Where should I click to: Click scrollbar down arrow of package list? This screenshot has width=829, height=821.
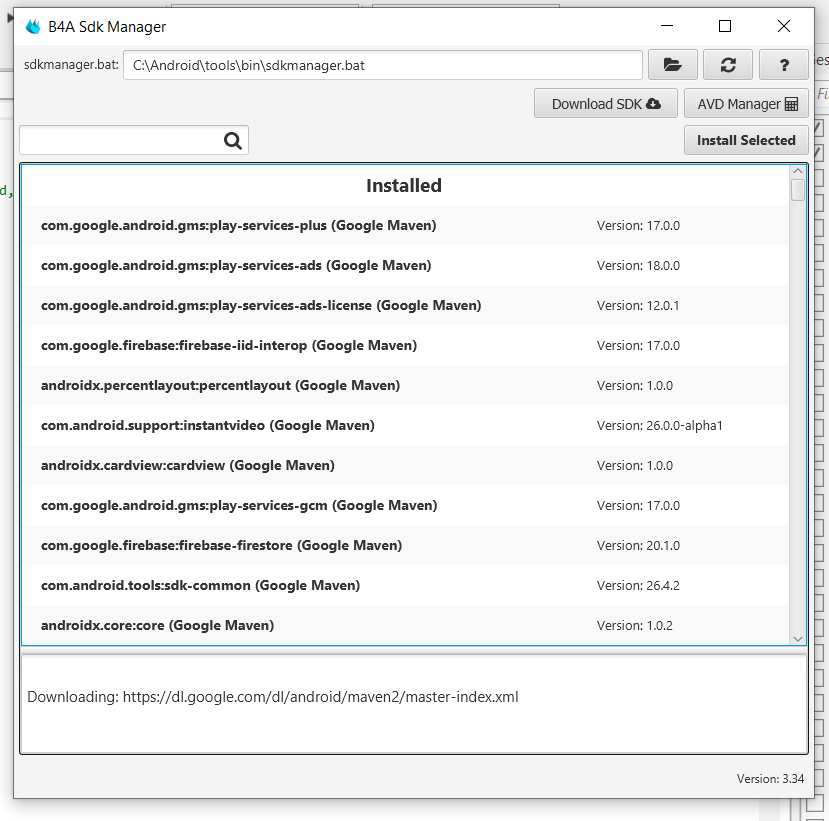(797, 638)
